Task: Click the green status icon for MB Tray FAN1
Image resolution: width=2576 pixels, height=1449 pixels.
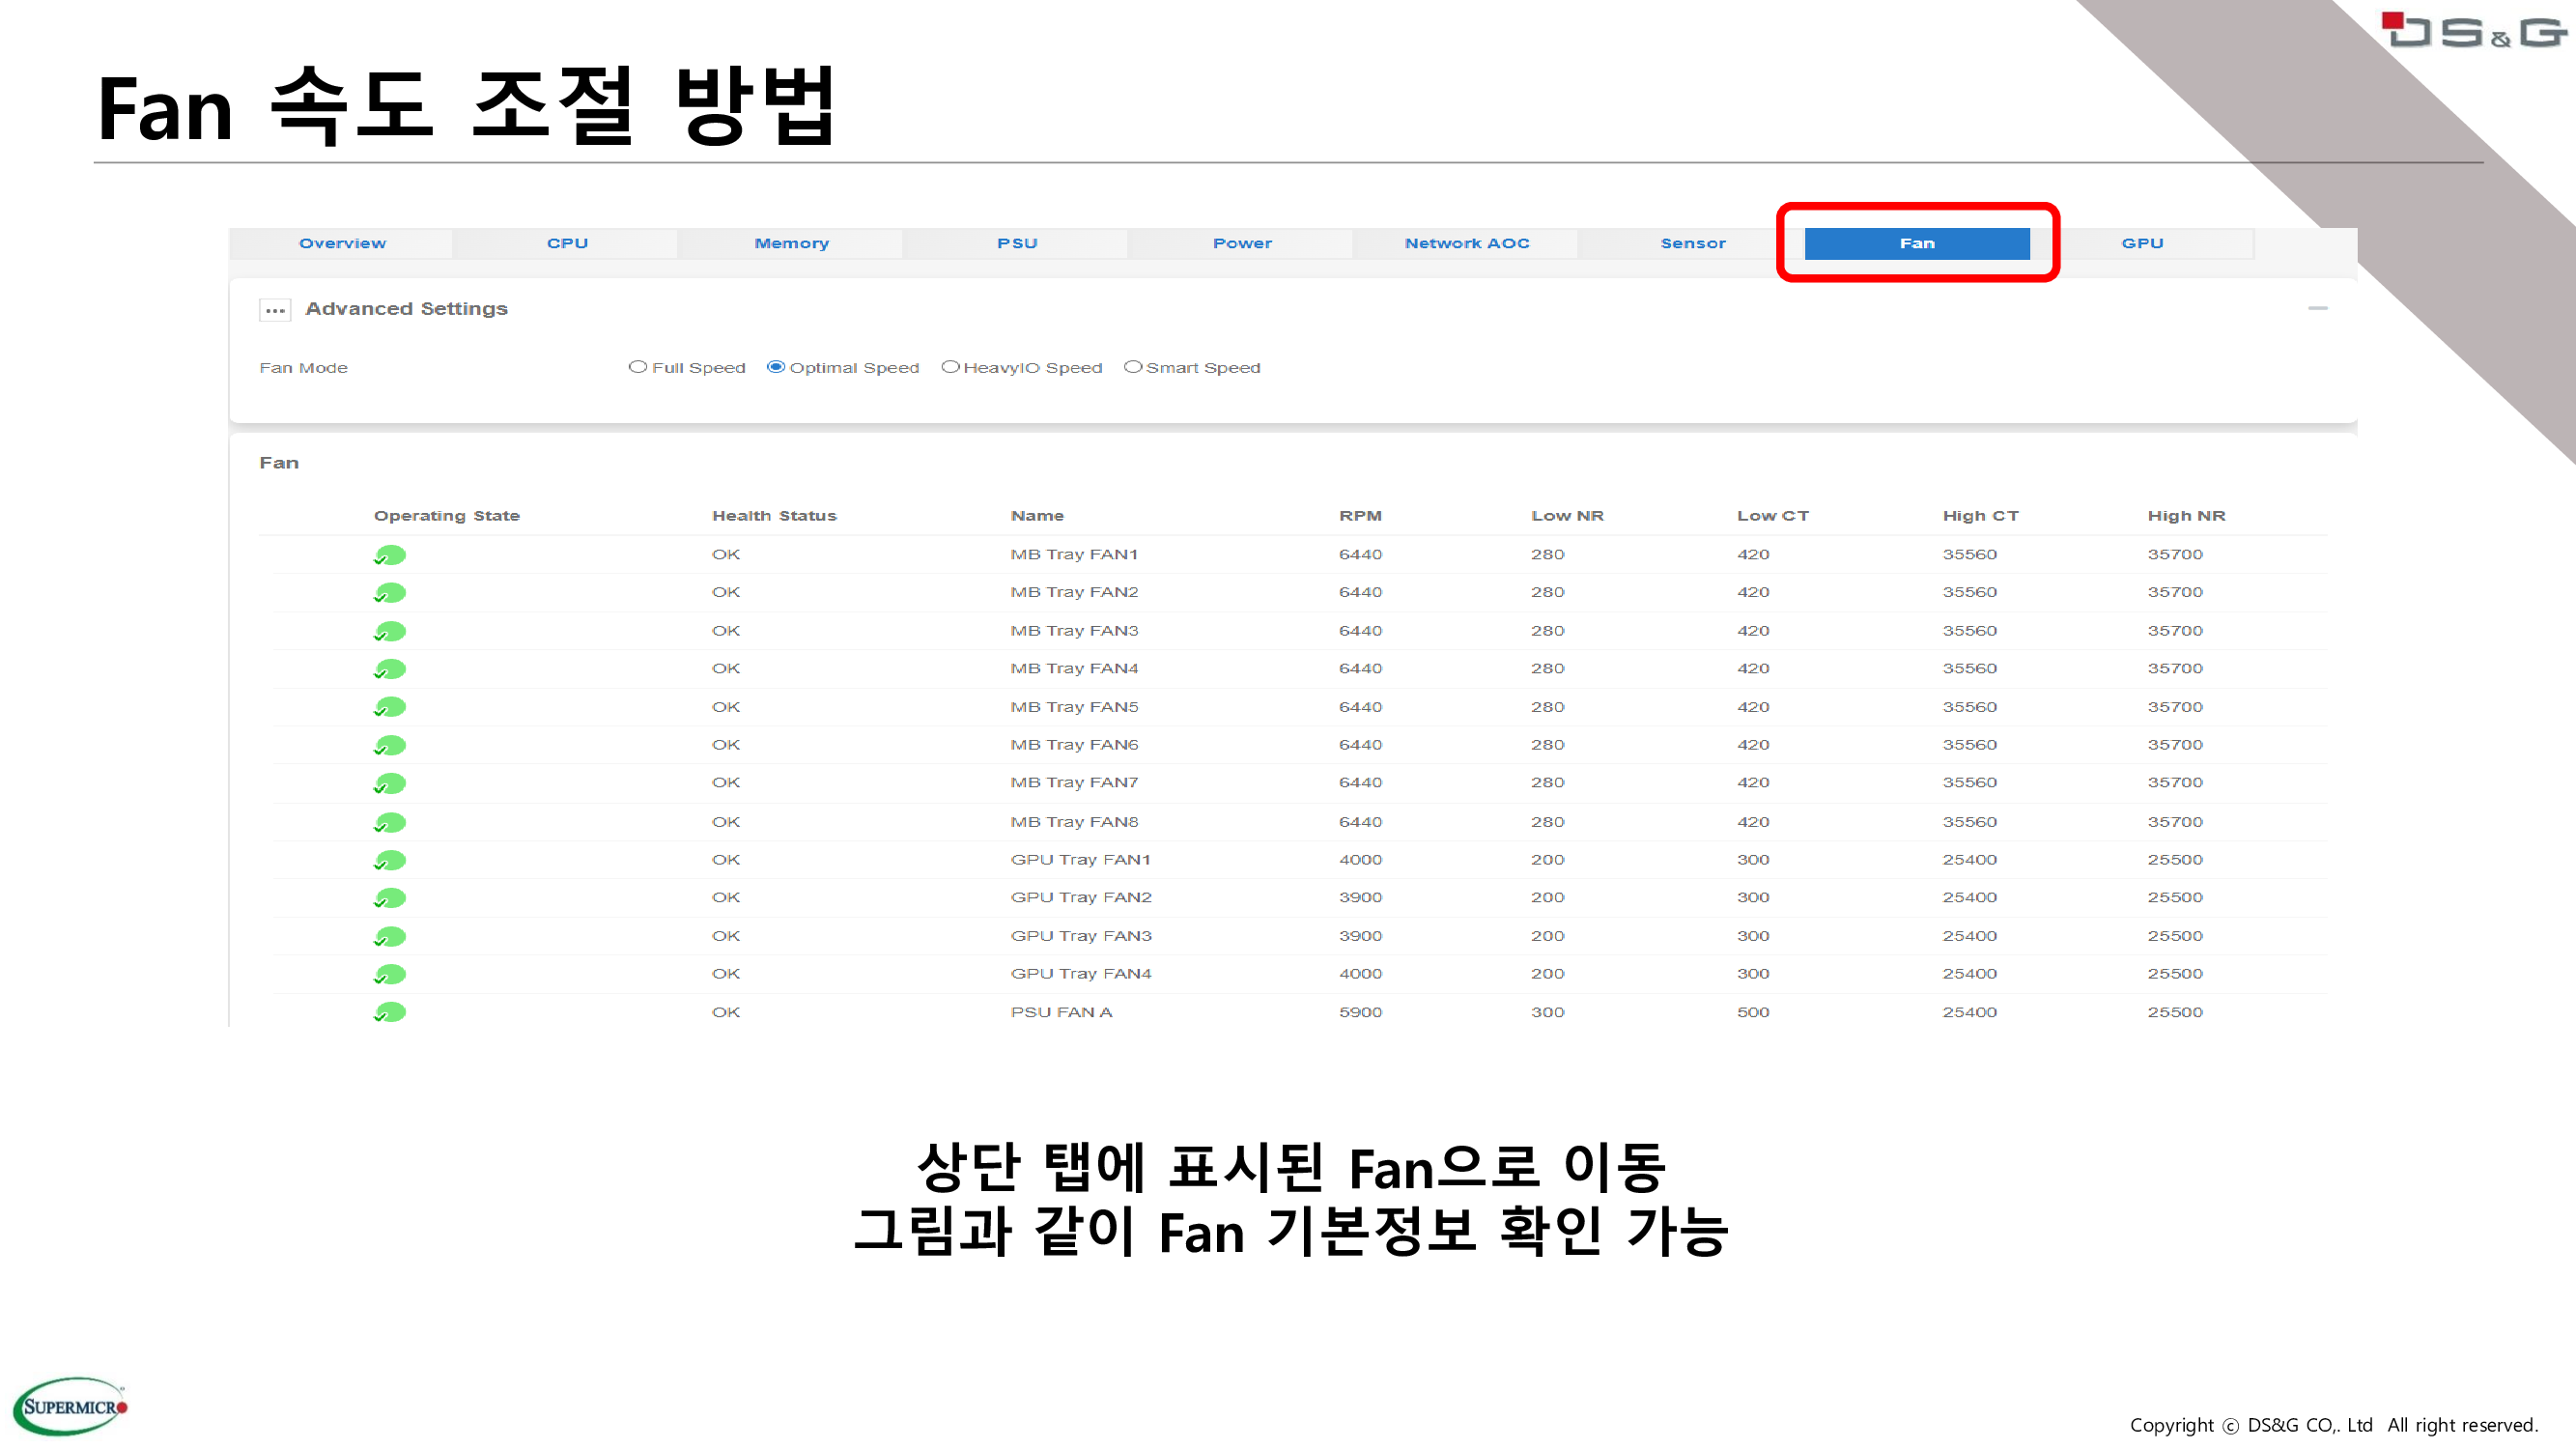Action: click(x=390, y=554)
